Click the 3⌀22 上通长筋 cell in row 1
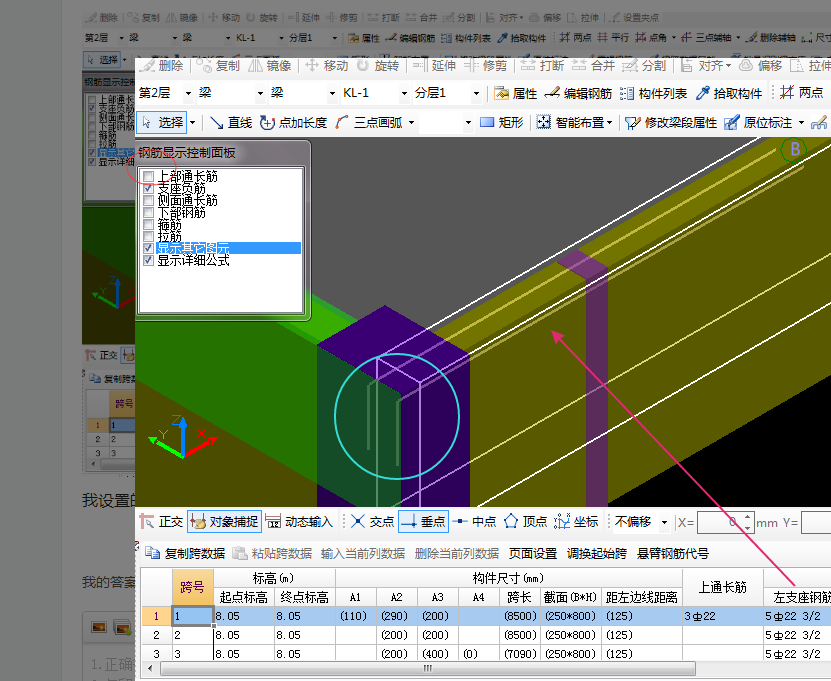Screen dimensions: 831x681 722,616
